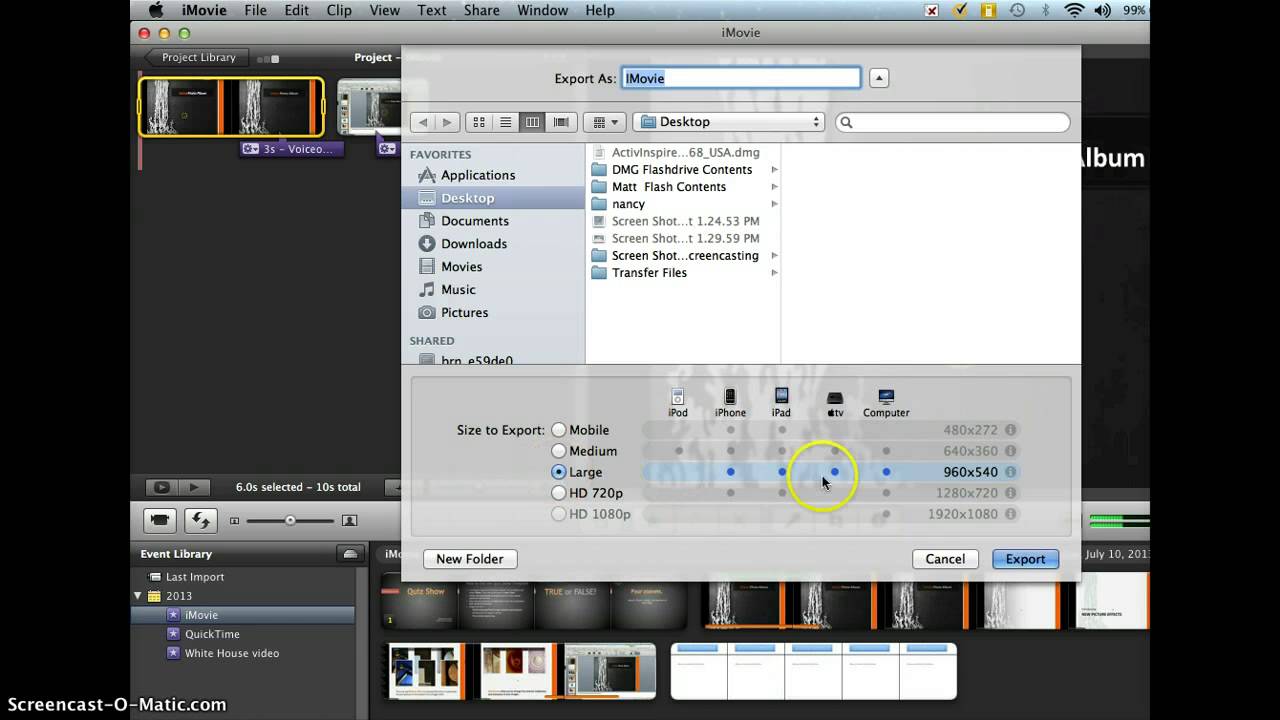Switch file browser to icon view
The height and width of the screenshot is (720, 1280).
coord(479,122)
